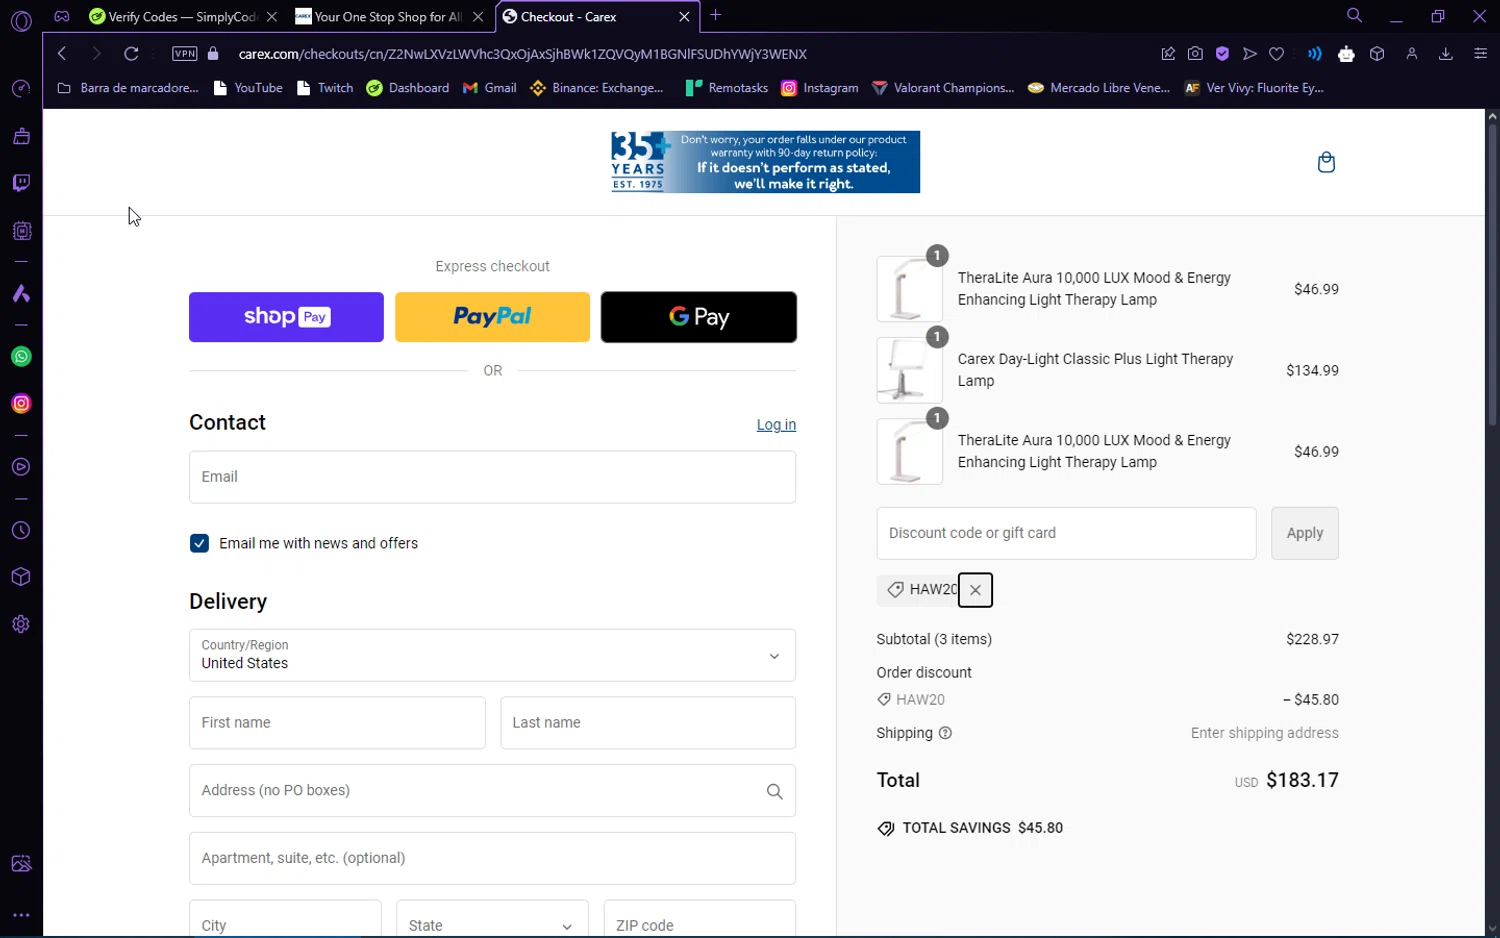This screenshot has height=938, width=1500.
Task: Open Twitch in the Opera sidebar
Action: 21,182
